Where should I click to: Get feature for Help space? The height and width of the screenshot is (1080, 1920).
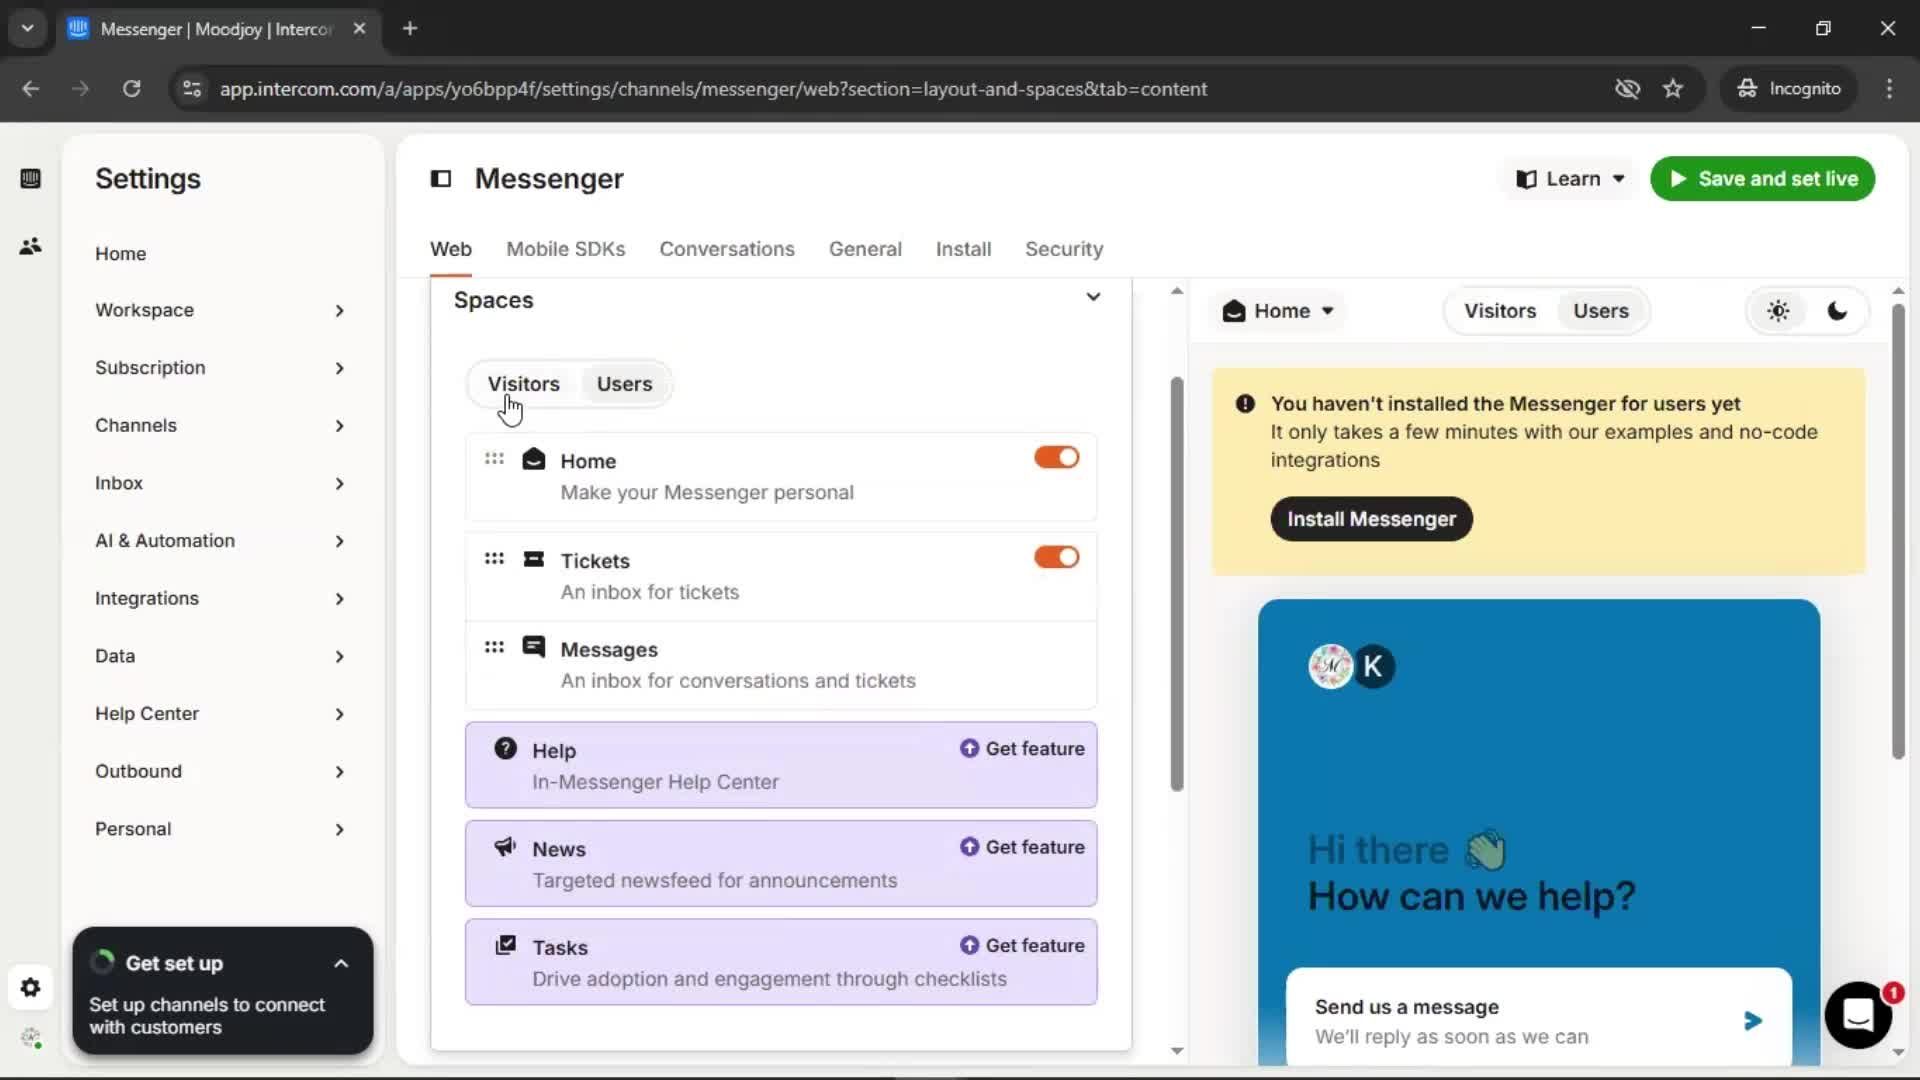(1023, 749)
